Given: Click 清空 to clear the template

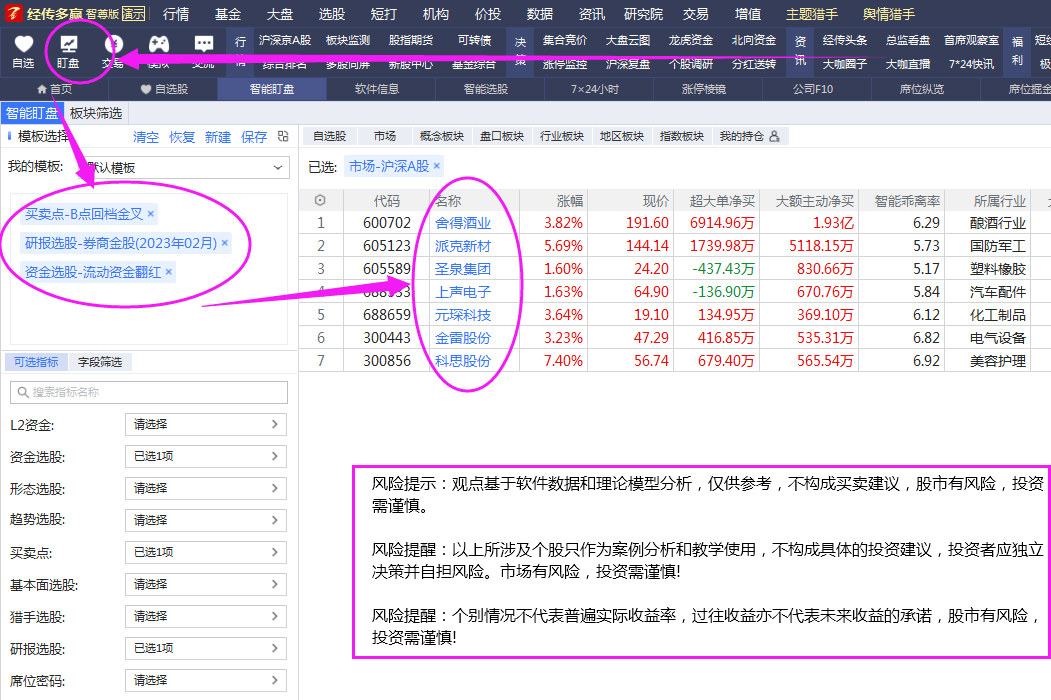Looking at the screenshot, I should point(146,137).
